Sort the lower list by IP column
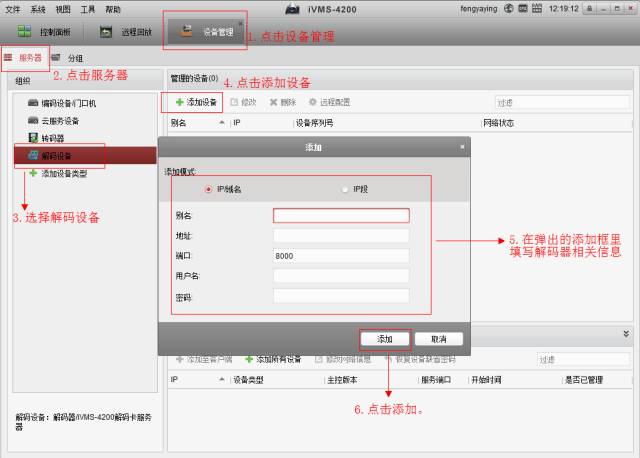This screenshot has width=640, height=458. 174,380
